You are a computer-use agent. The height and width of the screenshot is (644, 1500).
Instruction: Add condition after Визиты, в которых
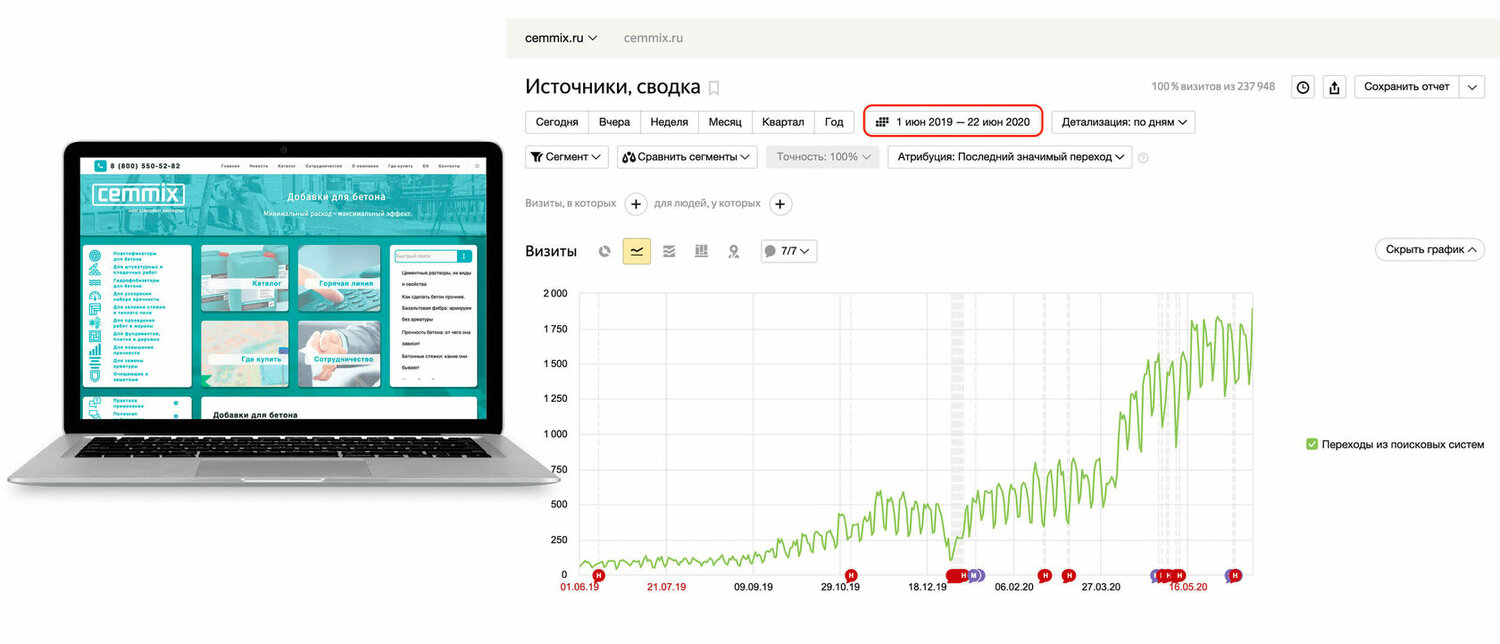pyautogui.click(x=636, y=204)
